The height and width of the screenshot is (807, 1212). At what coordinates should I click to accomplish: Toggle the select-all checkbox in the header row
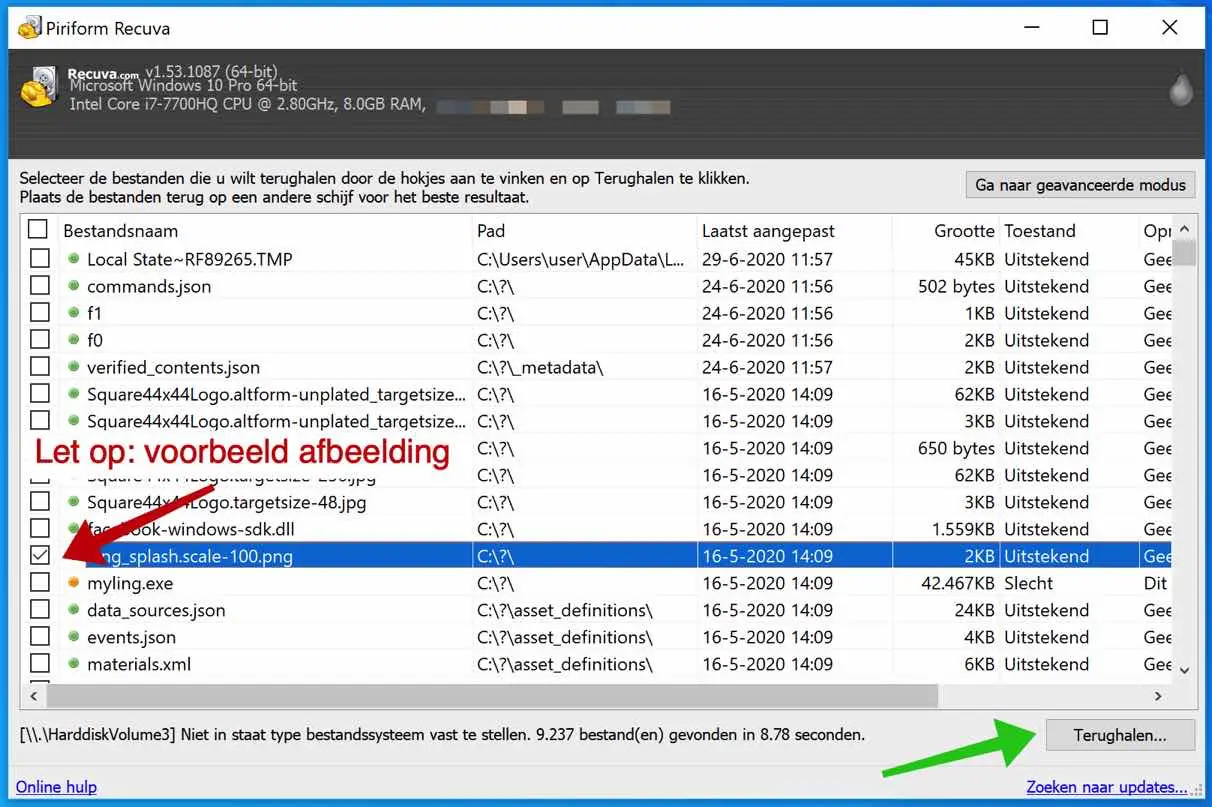[38, 230]
